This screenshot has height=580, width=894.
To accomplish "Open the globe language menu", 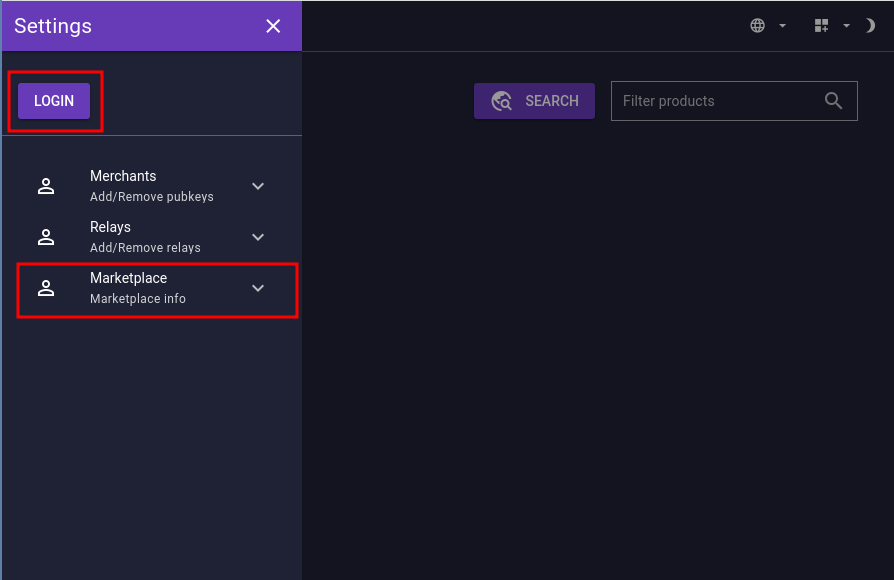I will point(758,26).
